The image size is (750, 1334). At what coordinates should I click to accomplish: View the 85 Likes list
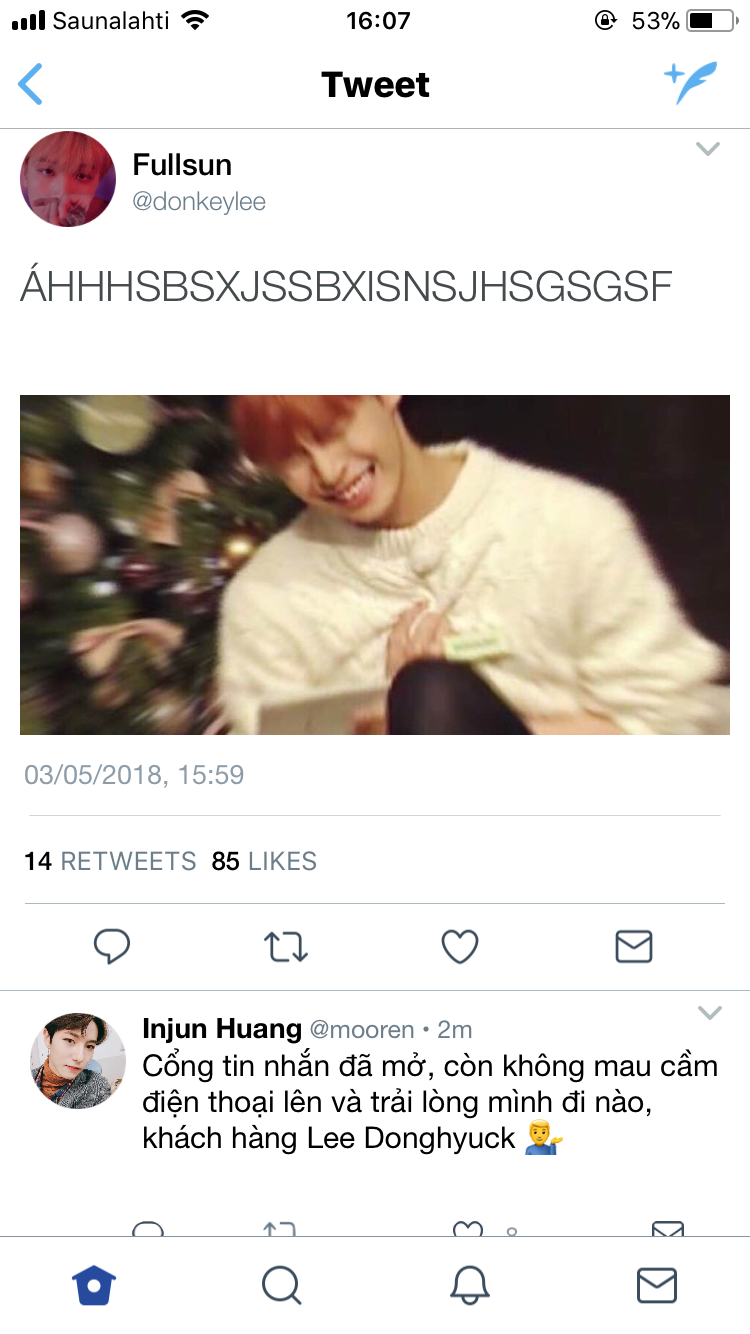tap(264, 861)
